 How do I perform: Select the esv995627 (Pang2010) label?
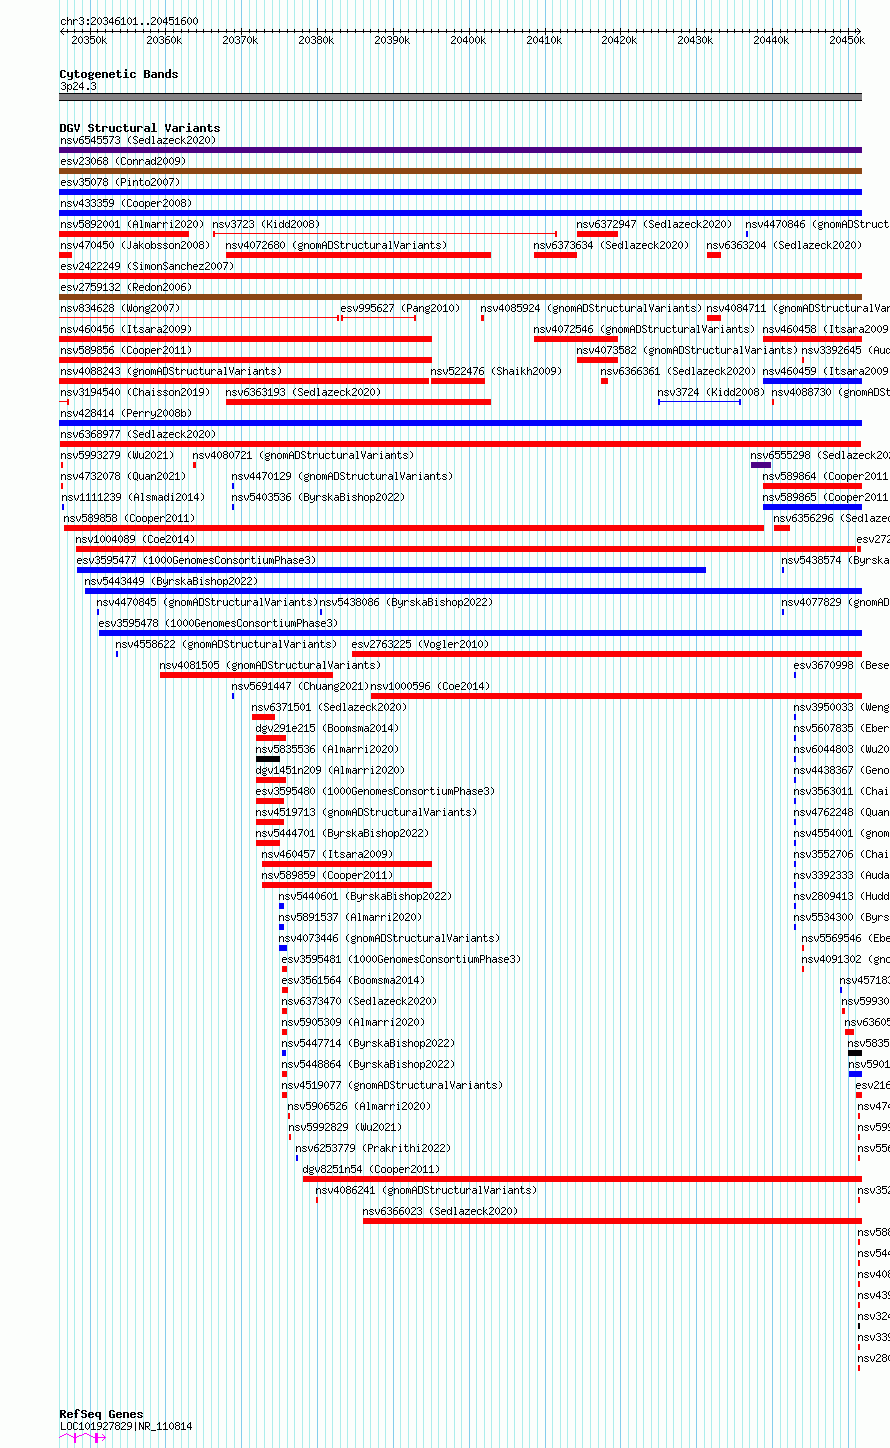(x=401, y=308)
